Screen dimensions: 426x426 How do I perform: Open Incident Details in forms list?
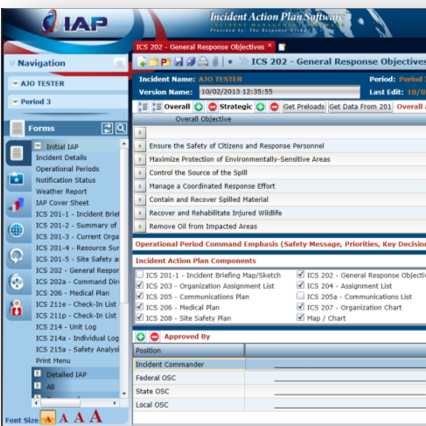click(x=61, y=158)
